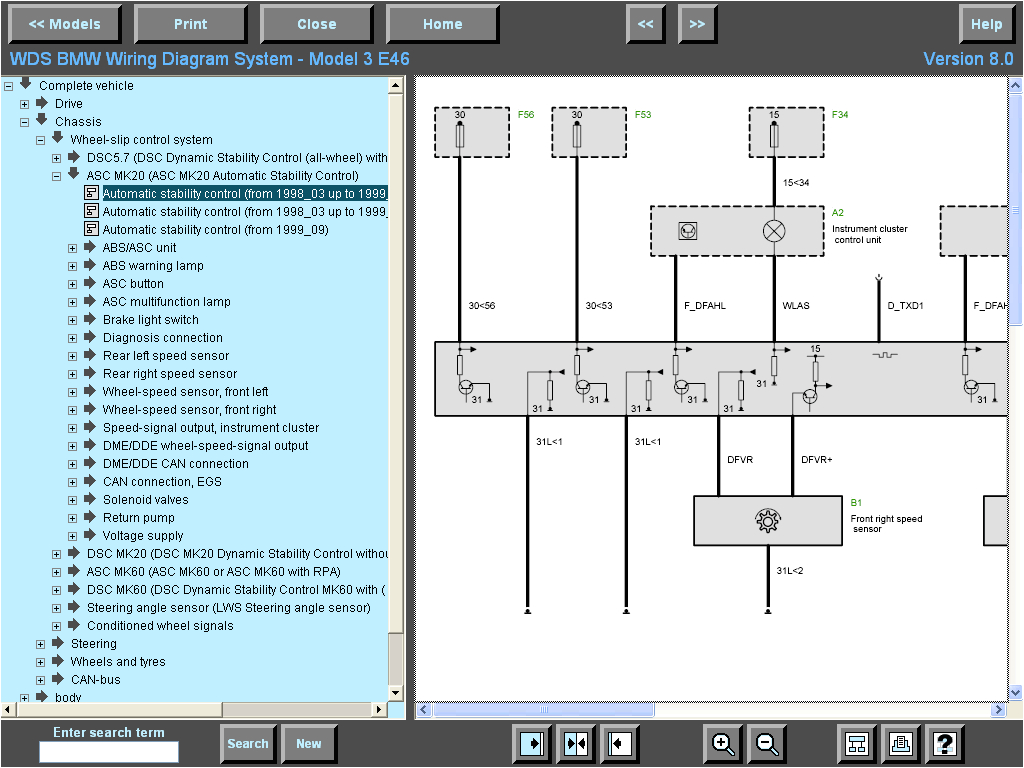Expand the DSC5.7 Dynamic Stability Control node

click(x=56, y=157)
